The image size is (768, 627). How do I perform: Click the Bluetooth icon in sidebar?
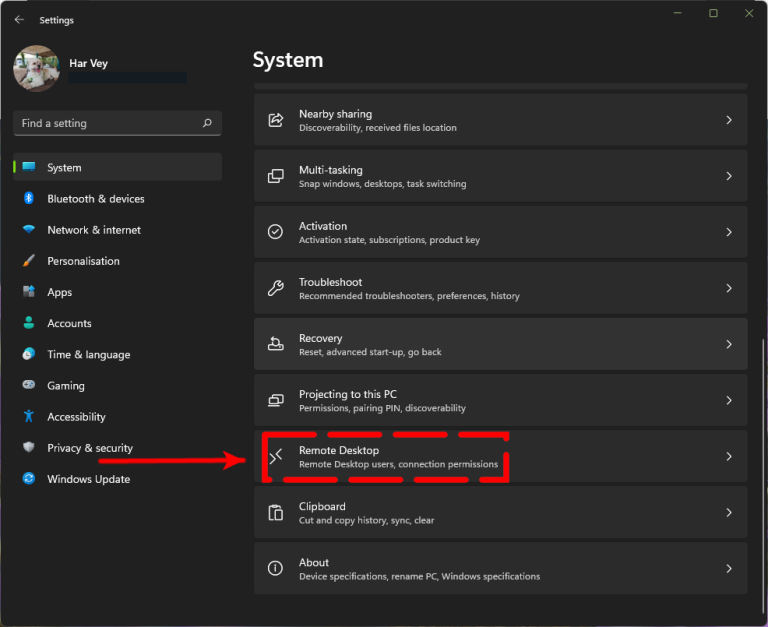pos(28,198)
